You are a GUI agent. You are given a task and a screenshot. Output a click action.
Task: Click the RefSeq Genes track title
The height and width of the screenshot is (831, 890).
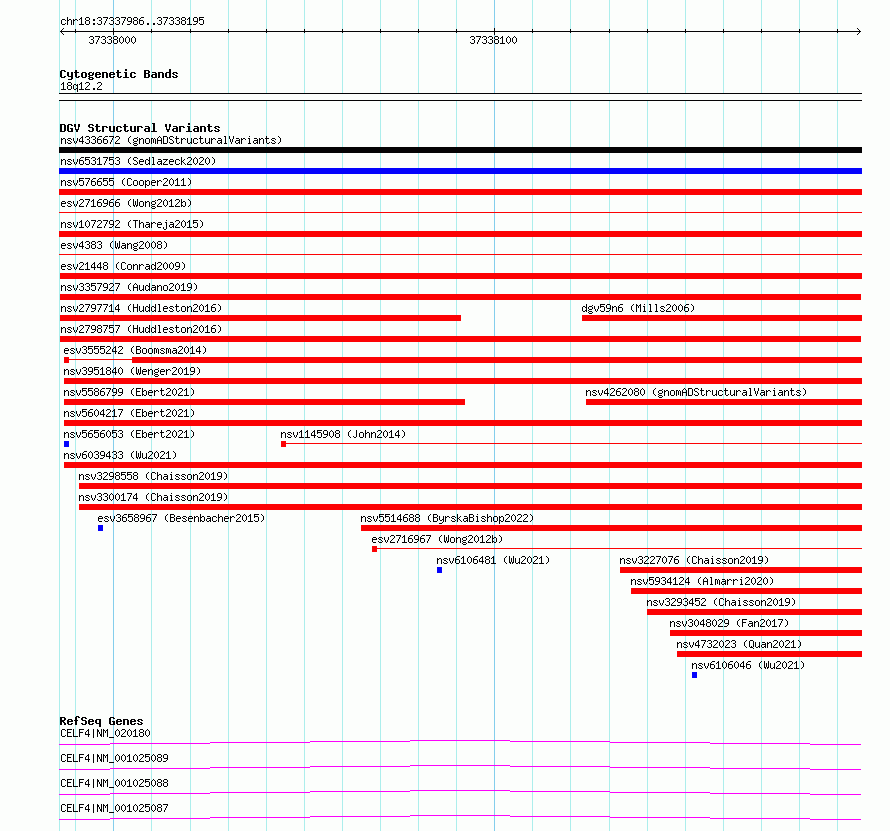[101, 721]
